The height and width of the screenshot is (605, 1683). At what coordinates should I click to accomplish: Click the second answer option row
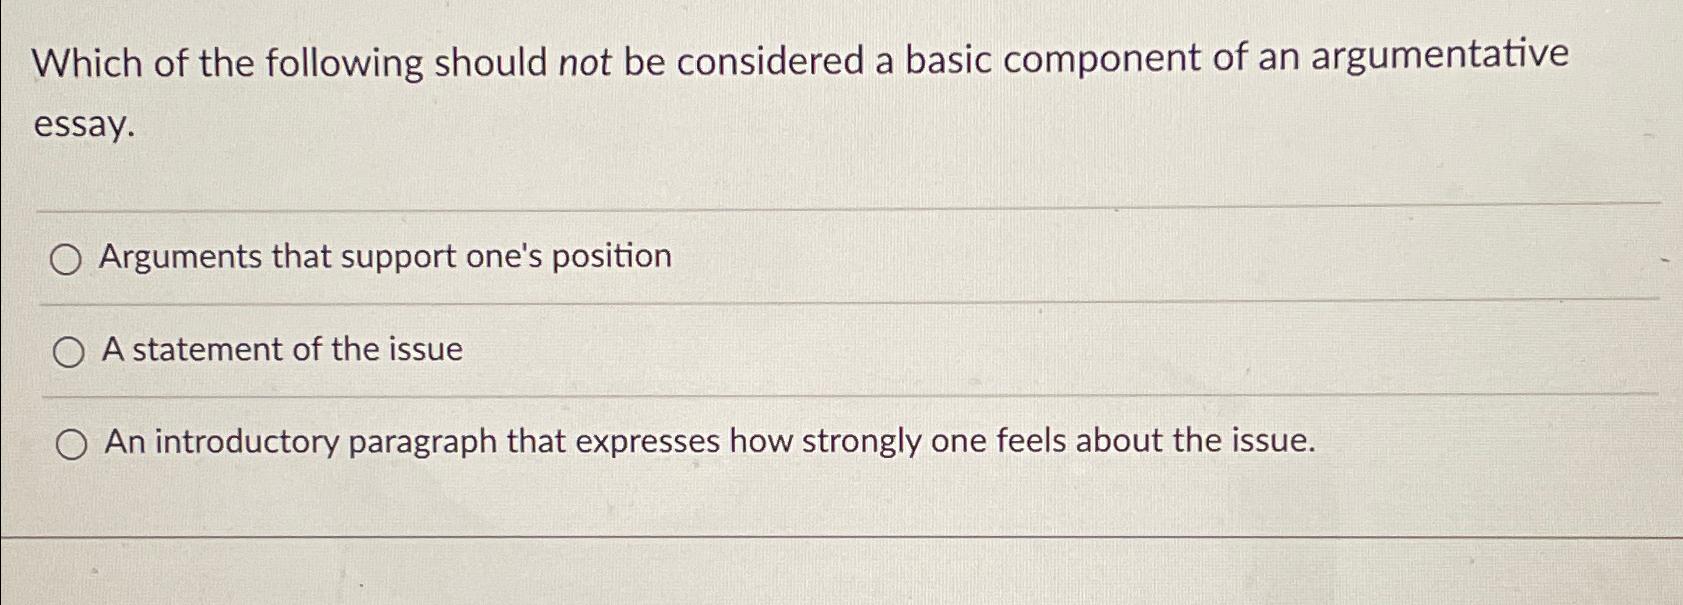point(800,350)
